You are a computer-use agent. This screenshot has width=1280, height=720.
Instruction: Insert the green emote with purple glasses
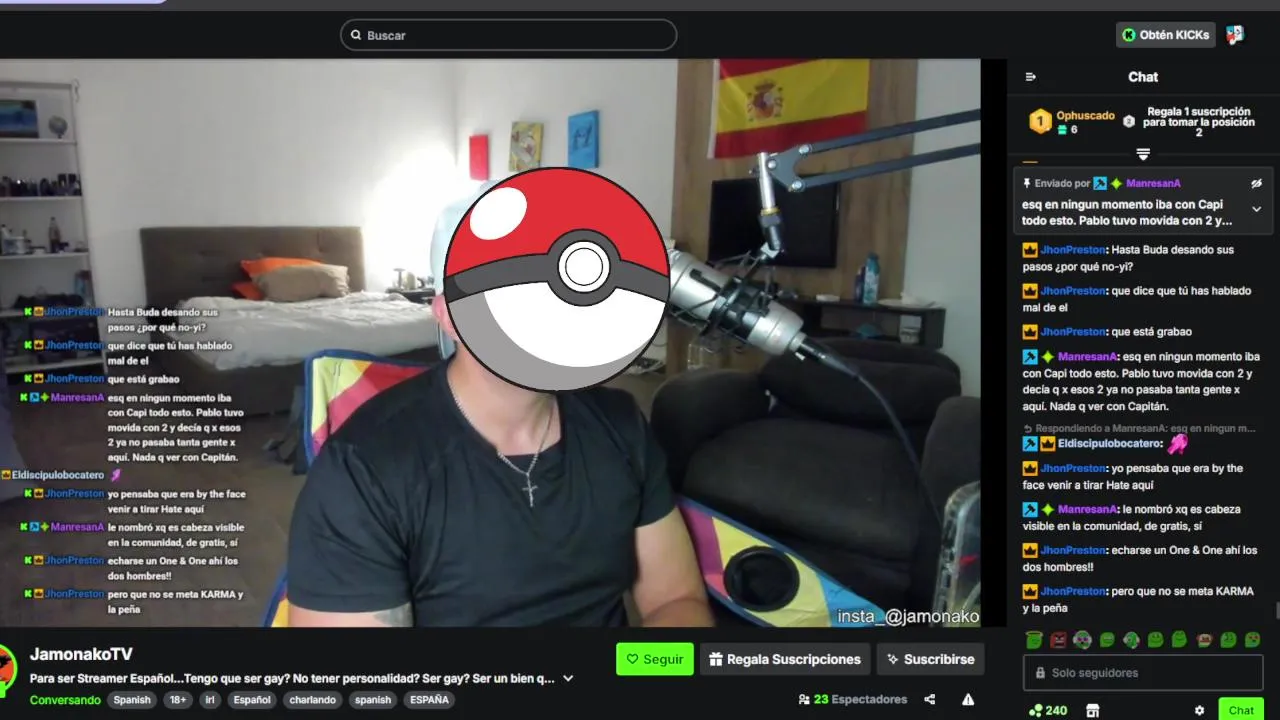[x=1082, y=640]
